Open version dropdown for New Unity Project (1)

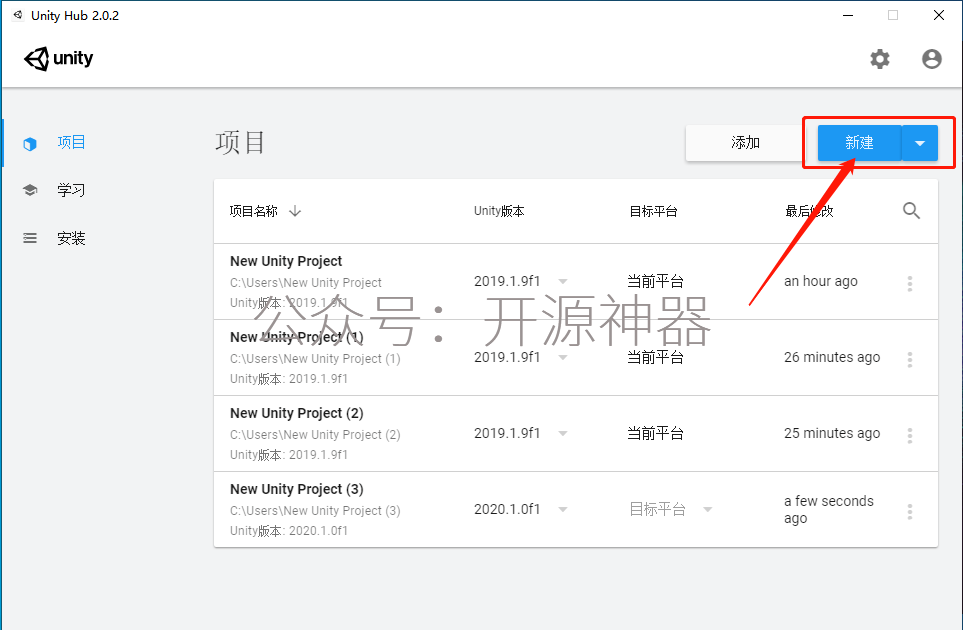(563, 357)
